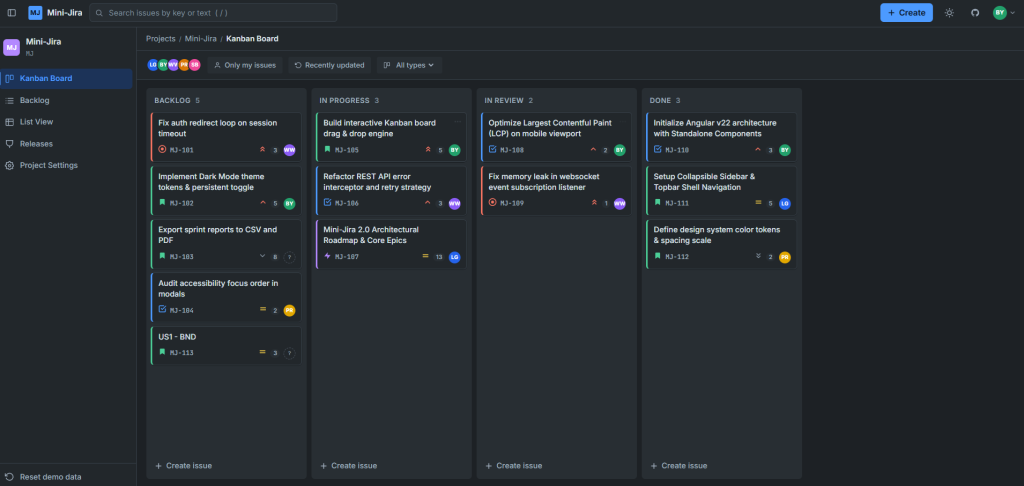Create issue in Backlog column
1024x486 pixels.
(184, 466)
